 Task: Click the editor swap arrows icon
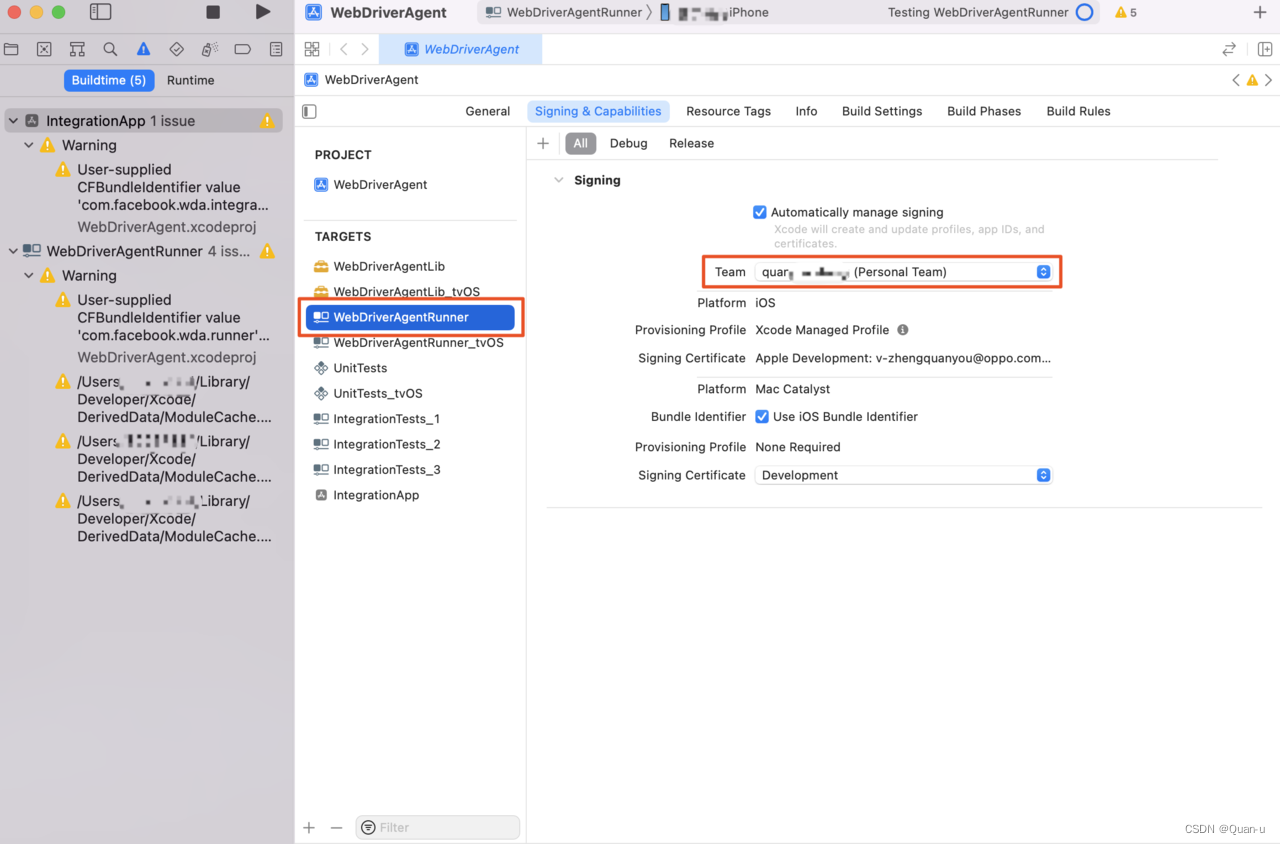tap(1229, 49)
